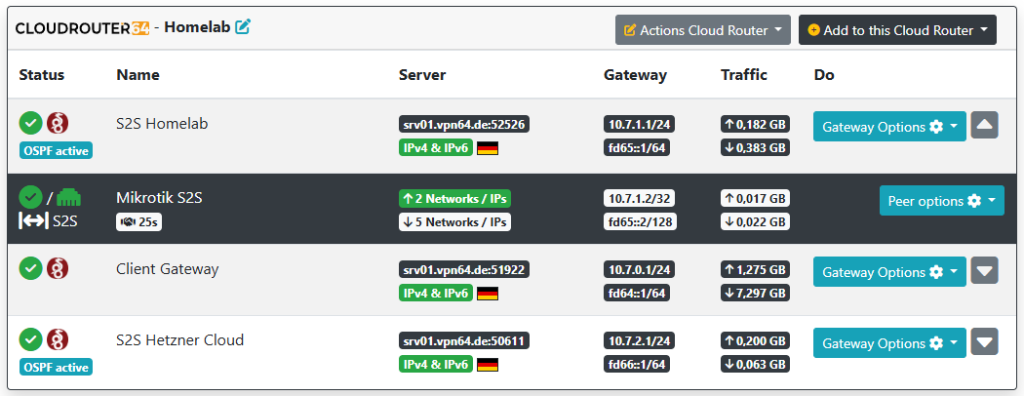Click the green check status icon for S2S Homelab

coord(31,123)
